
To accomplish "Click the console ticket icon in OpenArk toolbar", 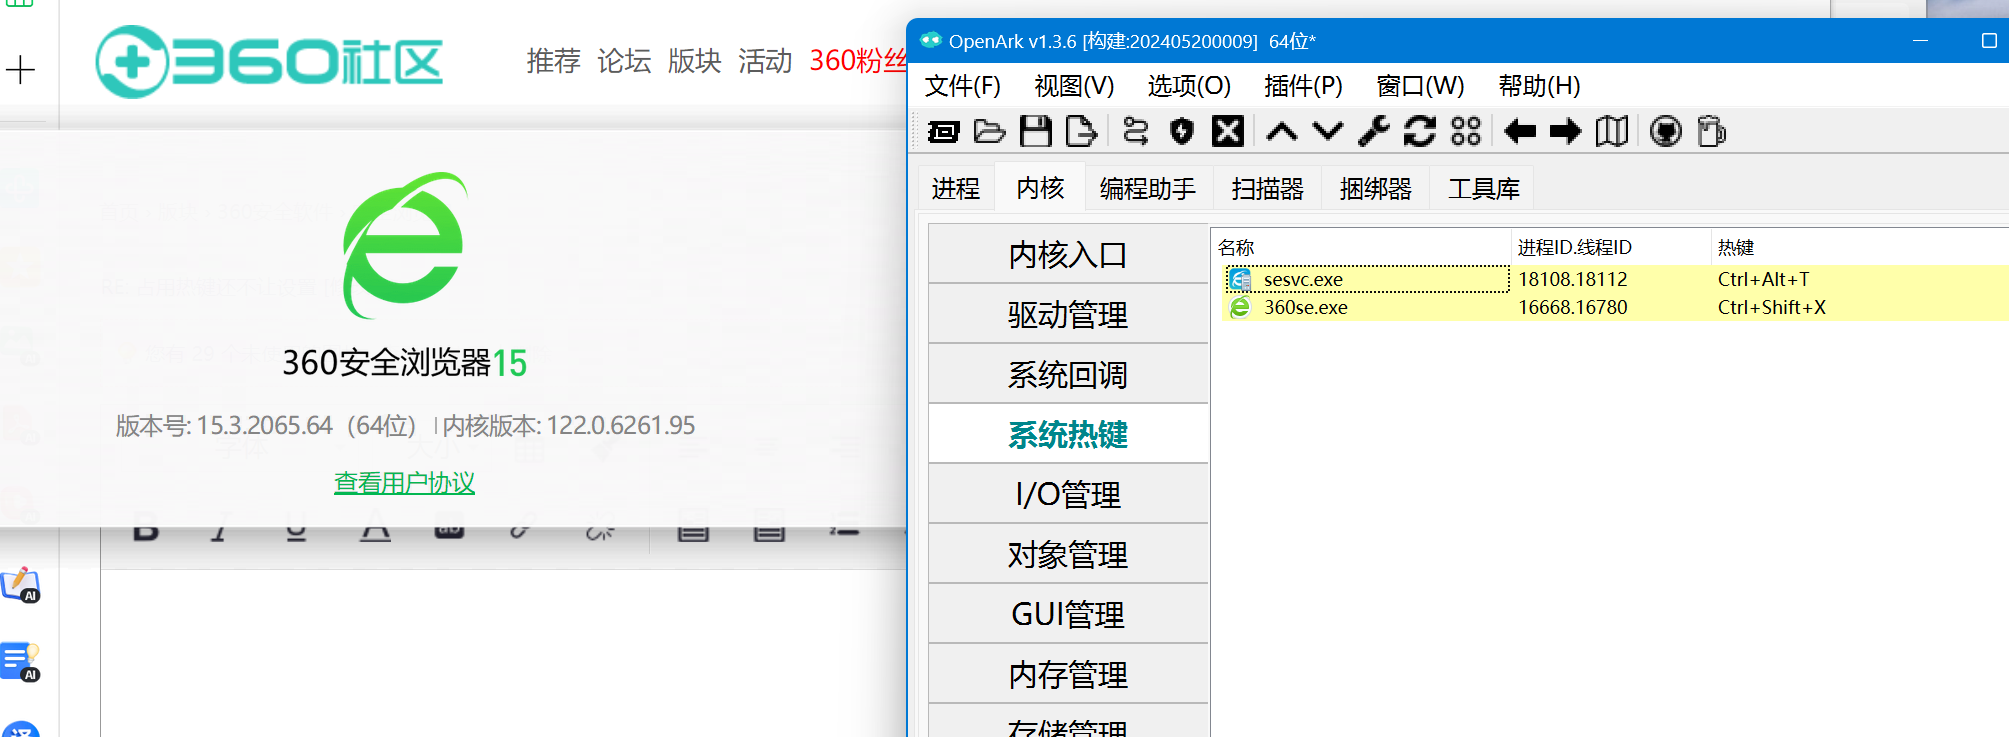I will coord(943,131).
